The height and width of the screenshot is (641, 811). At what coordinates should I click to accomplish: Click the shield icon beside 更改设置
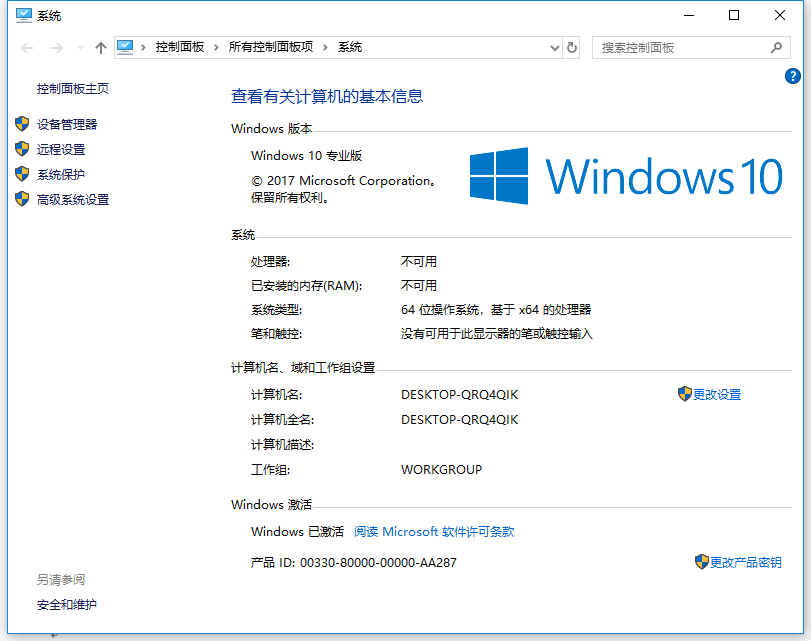tap(685, 394)
